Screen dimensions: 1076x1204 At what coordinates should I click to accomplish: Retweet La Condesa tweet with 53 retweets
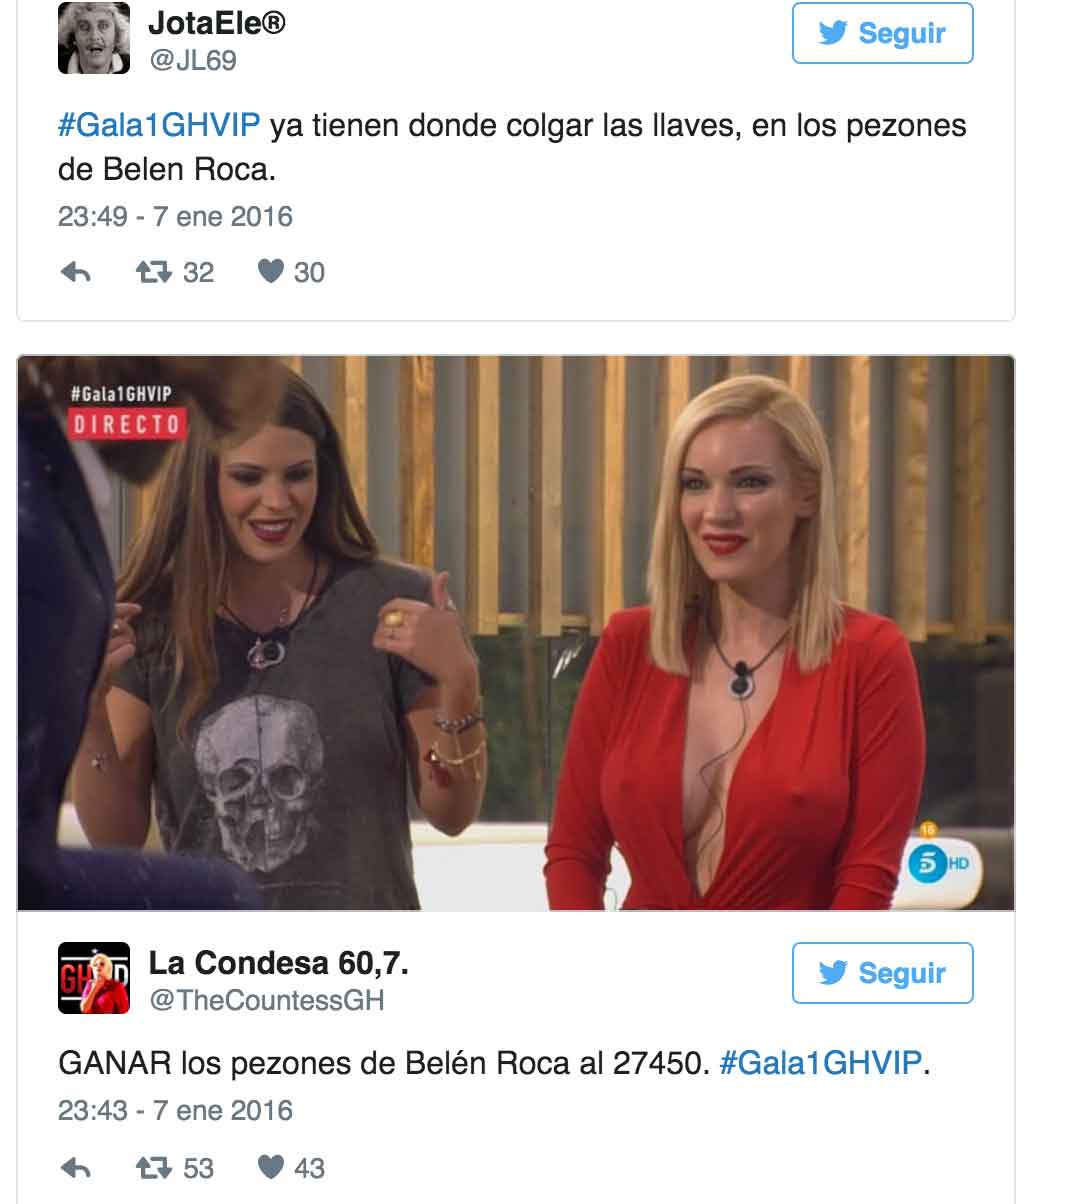tap(174, 1168)
